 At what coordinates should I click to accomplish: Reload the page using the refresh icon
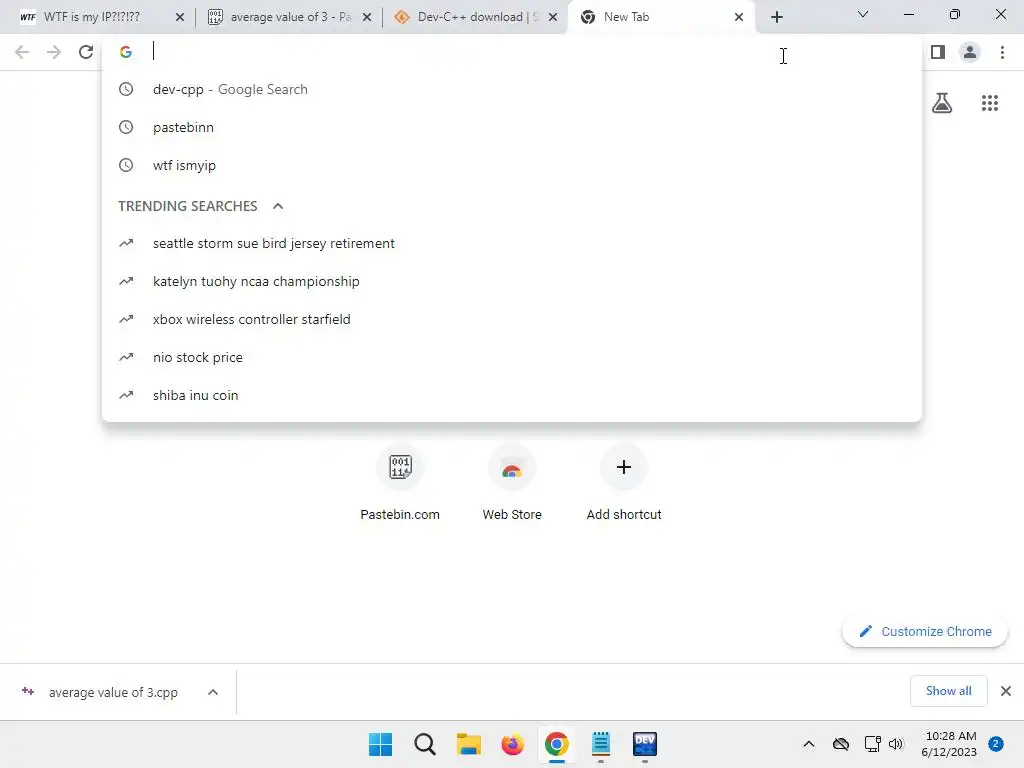86,52
